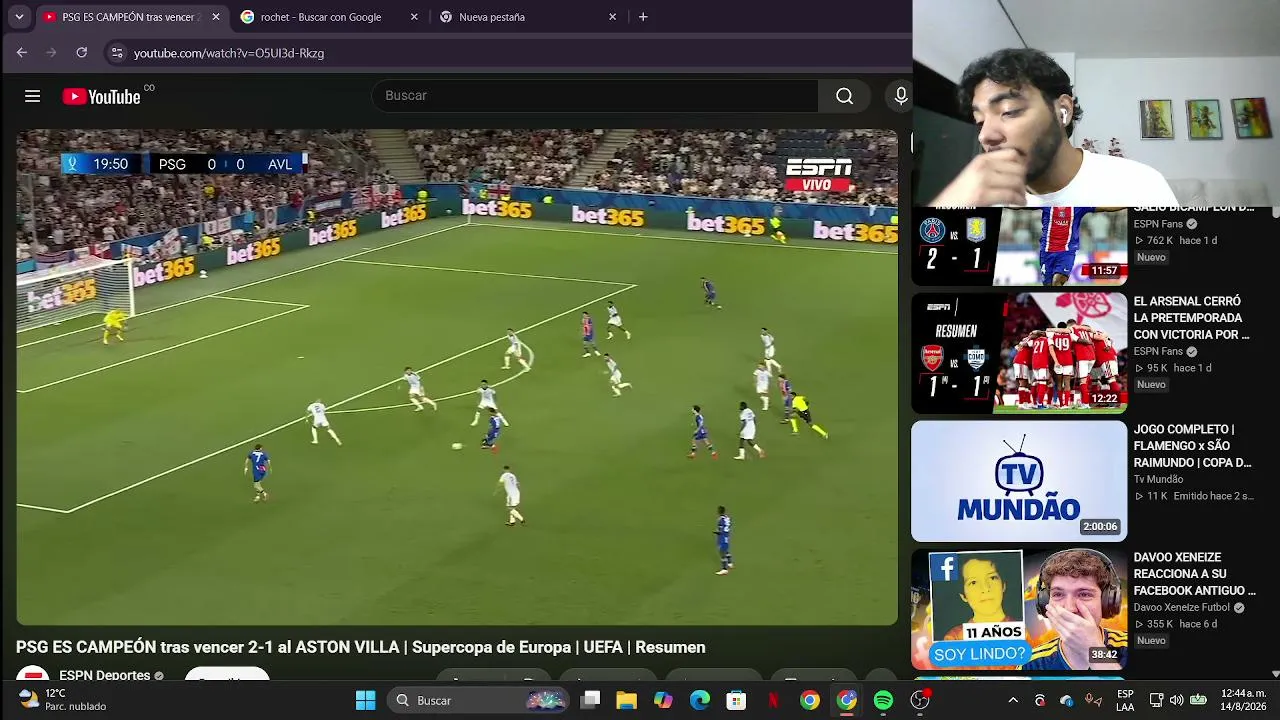Open a new browser tab
Viewport: 1280px width, 720px height.
643,17
